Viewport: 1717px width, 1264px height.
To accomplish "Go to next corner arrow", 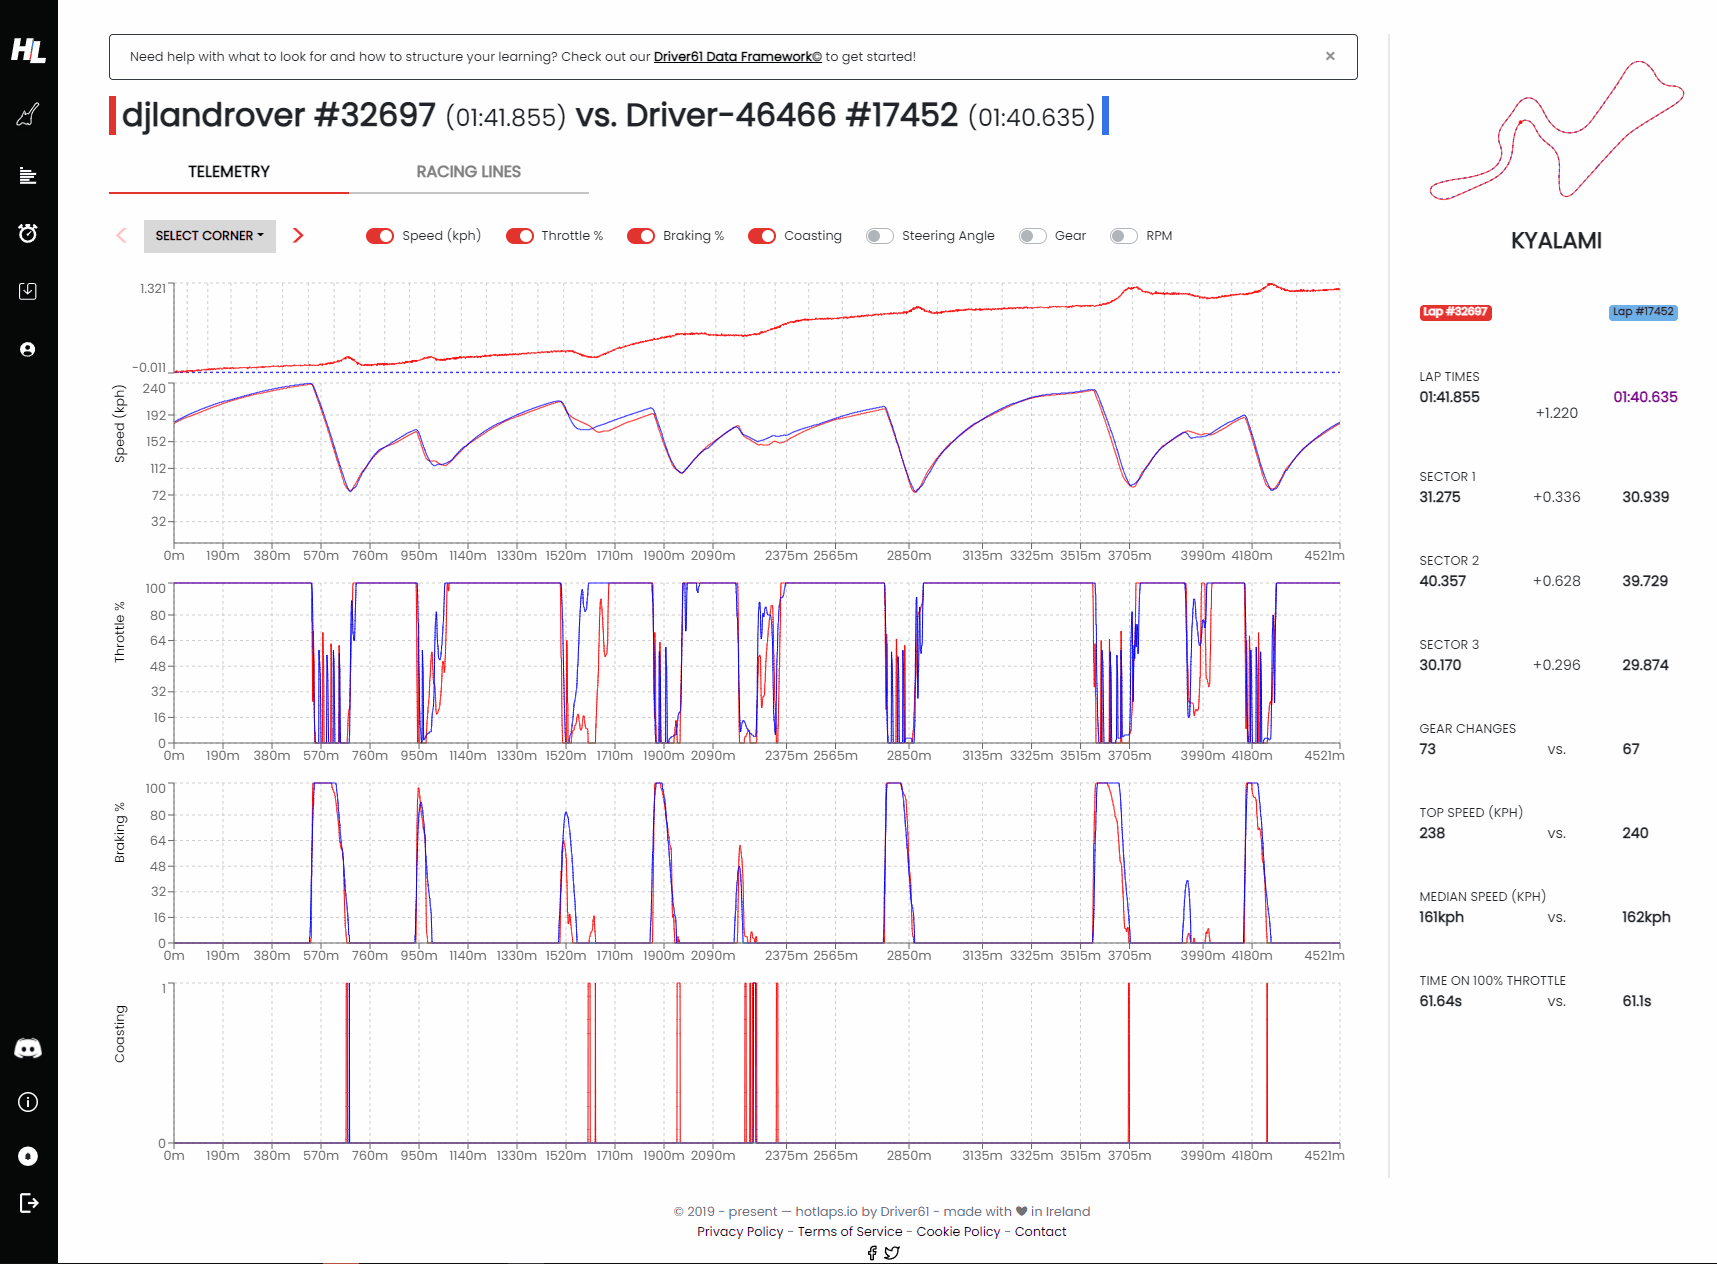I will pos(298,235).
